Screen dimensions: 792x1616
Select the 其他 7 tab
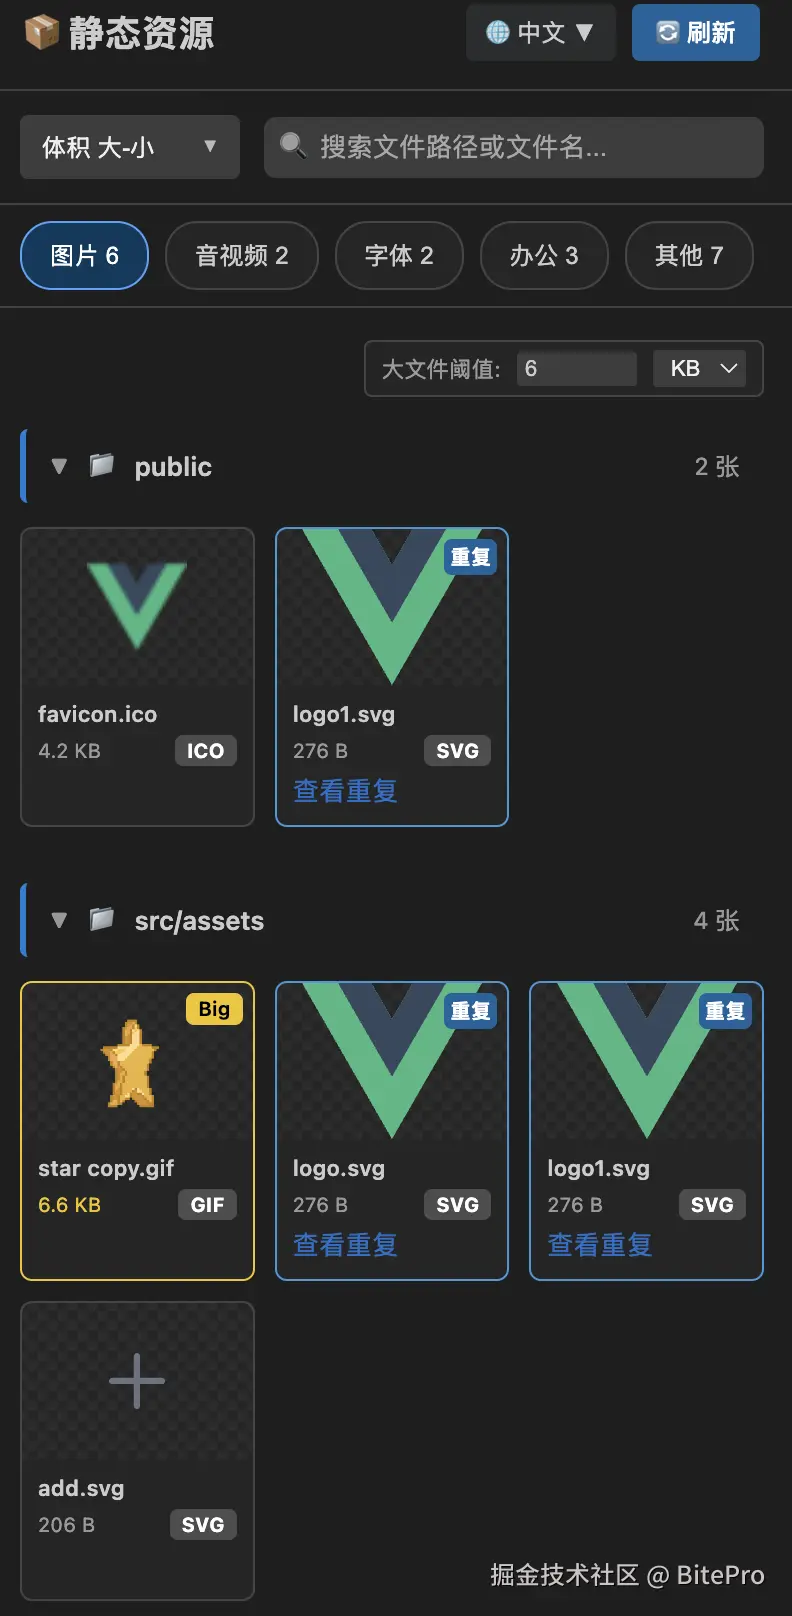(689, 255)
